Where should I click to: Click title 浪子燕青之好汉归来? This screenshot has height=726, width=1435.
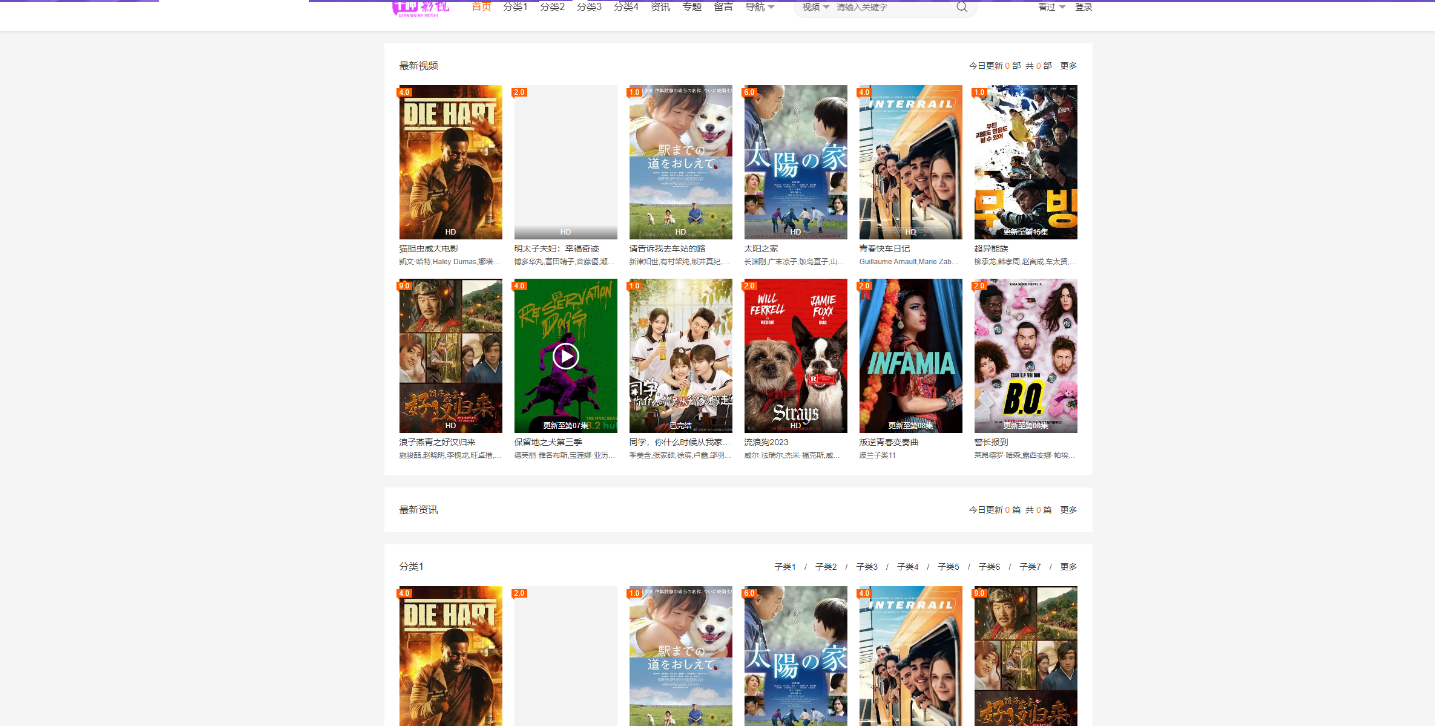(x=437, y=442)
